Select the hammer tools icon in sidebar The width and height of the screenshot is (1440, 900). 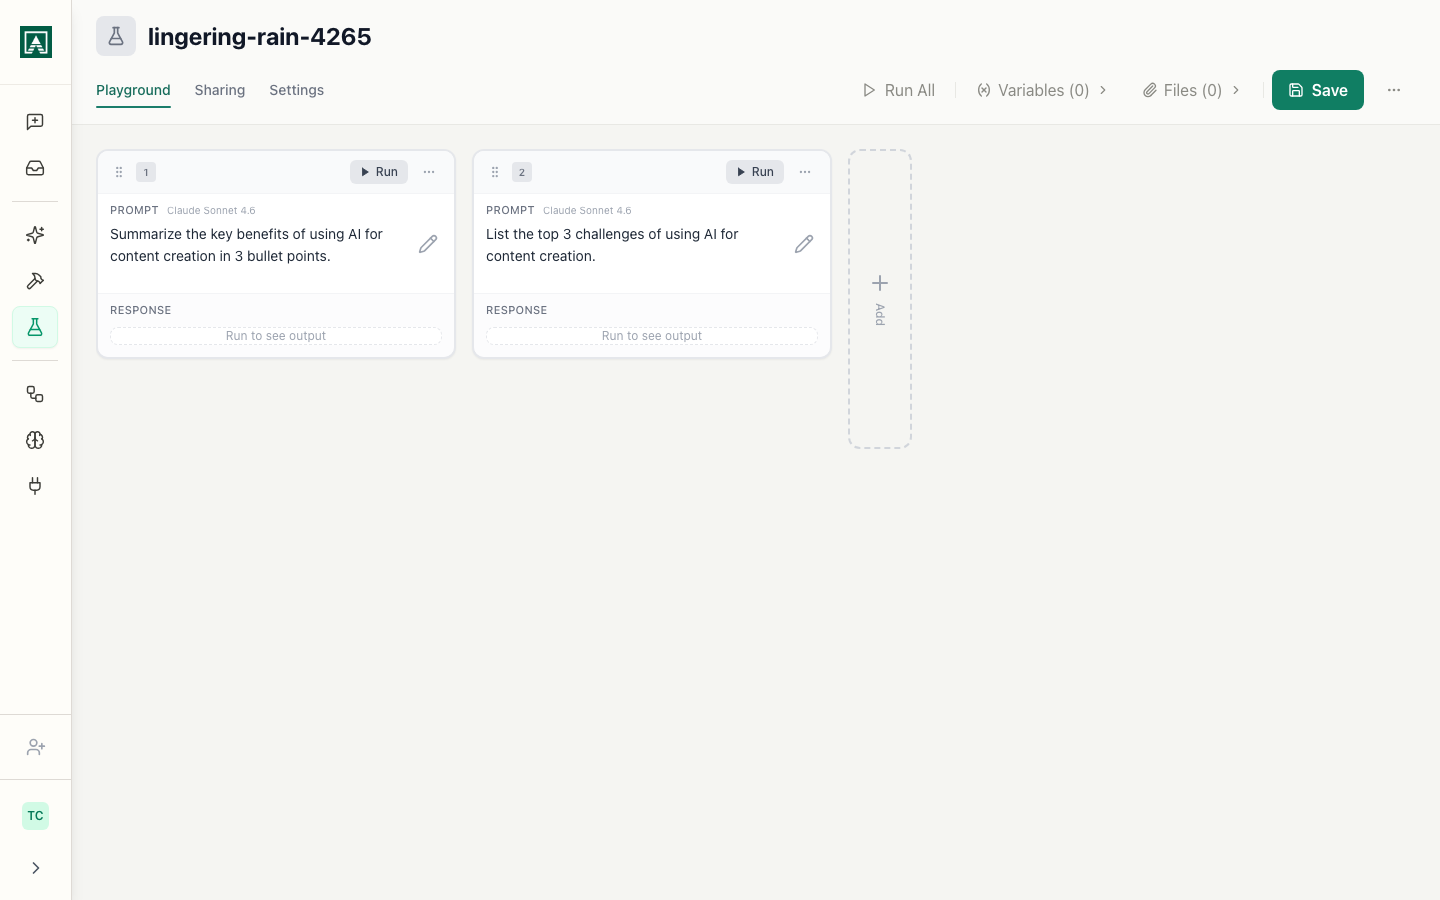click(35, 281)
